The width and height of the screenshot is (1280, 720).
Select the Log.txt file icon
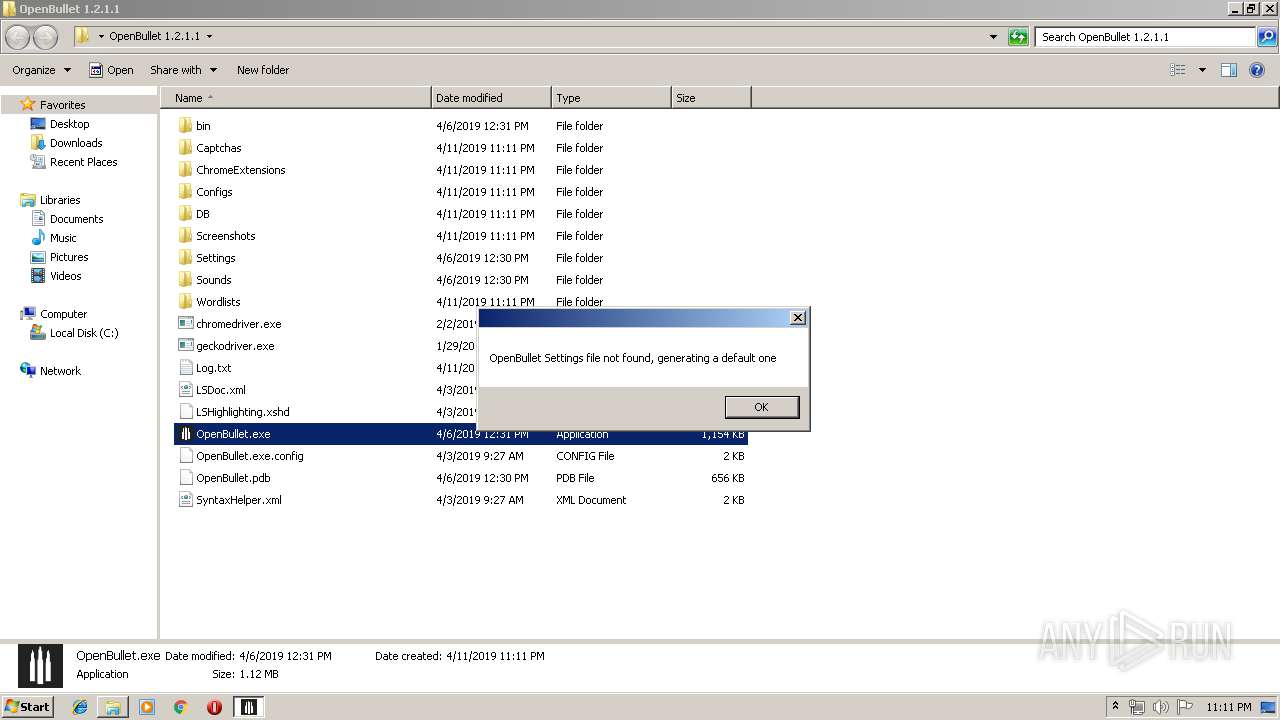point(185,368)
